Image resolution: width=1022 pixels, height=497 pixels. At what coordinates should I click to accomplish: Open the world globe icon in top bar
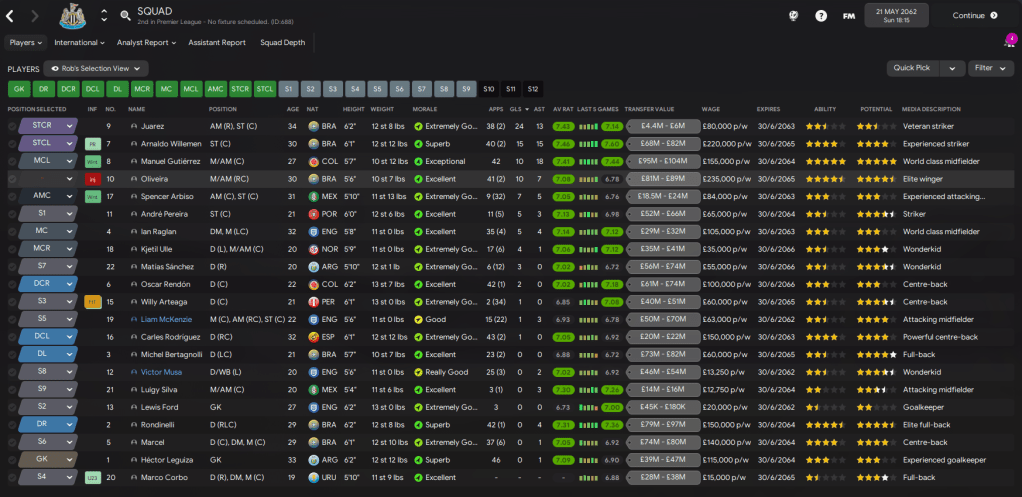[x=793, y=16]
